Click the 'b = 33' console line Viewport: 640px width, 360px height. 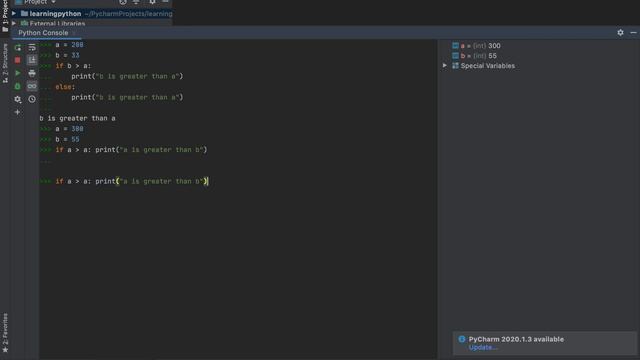coord(67,56)
